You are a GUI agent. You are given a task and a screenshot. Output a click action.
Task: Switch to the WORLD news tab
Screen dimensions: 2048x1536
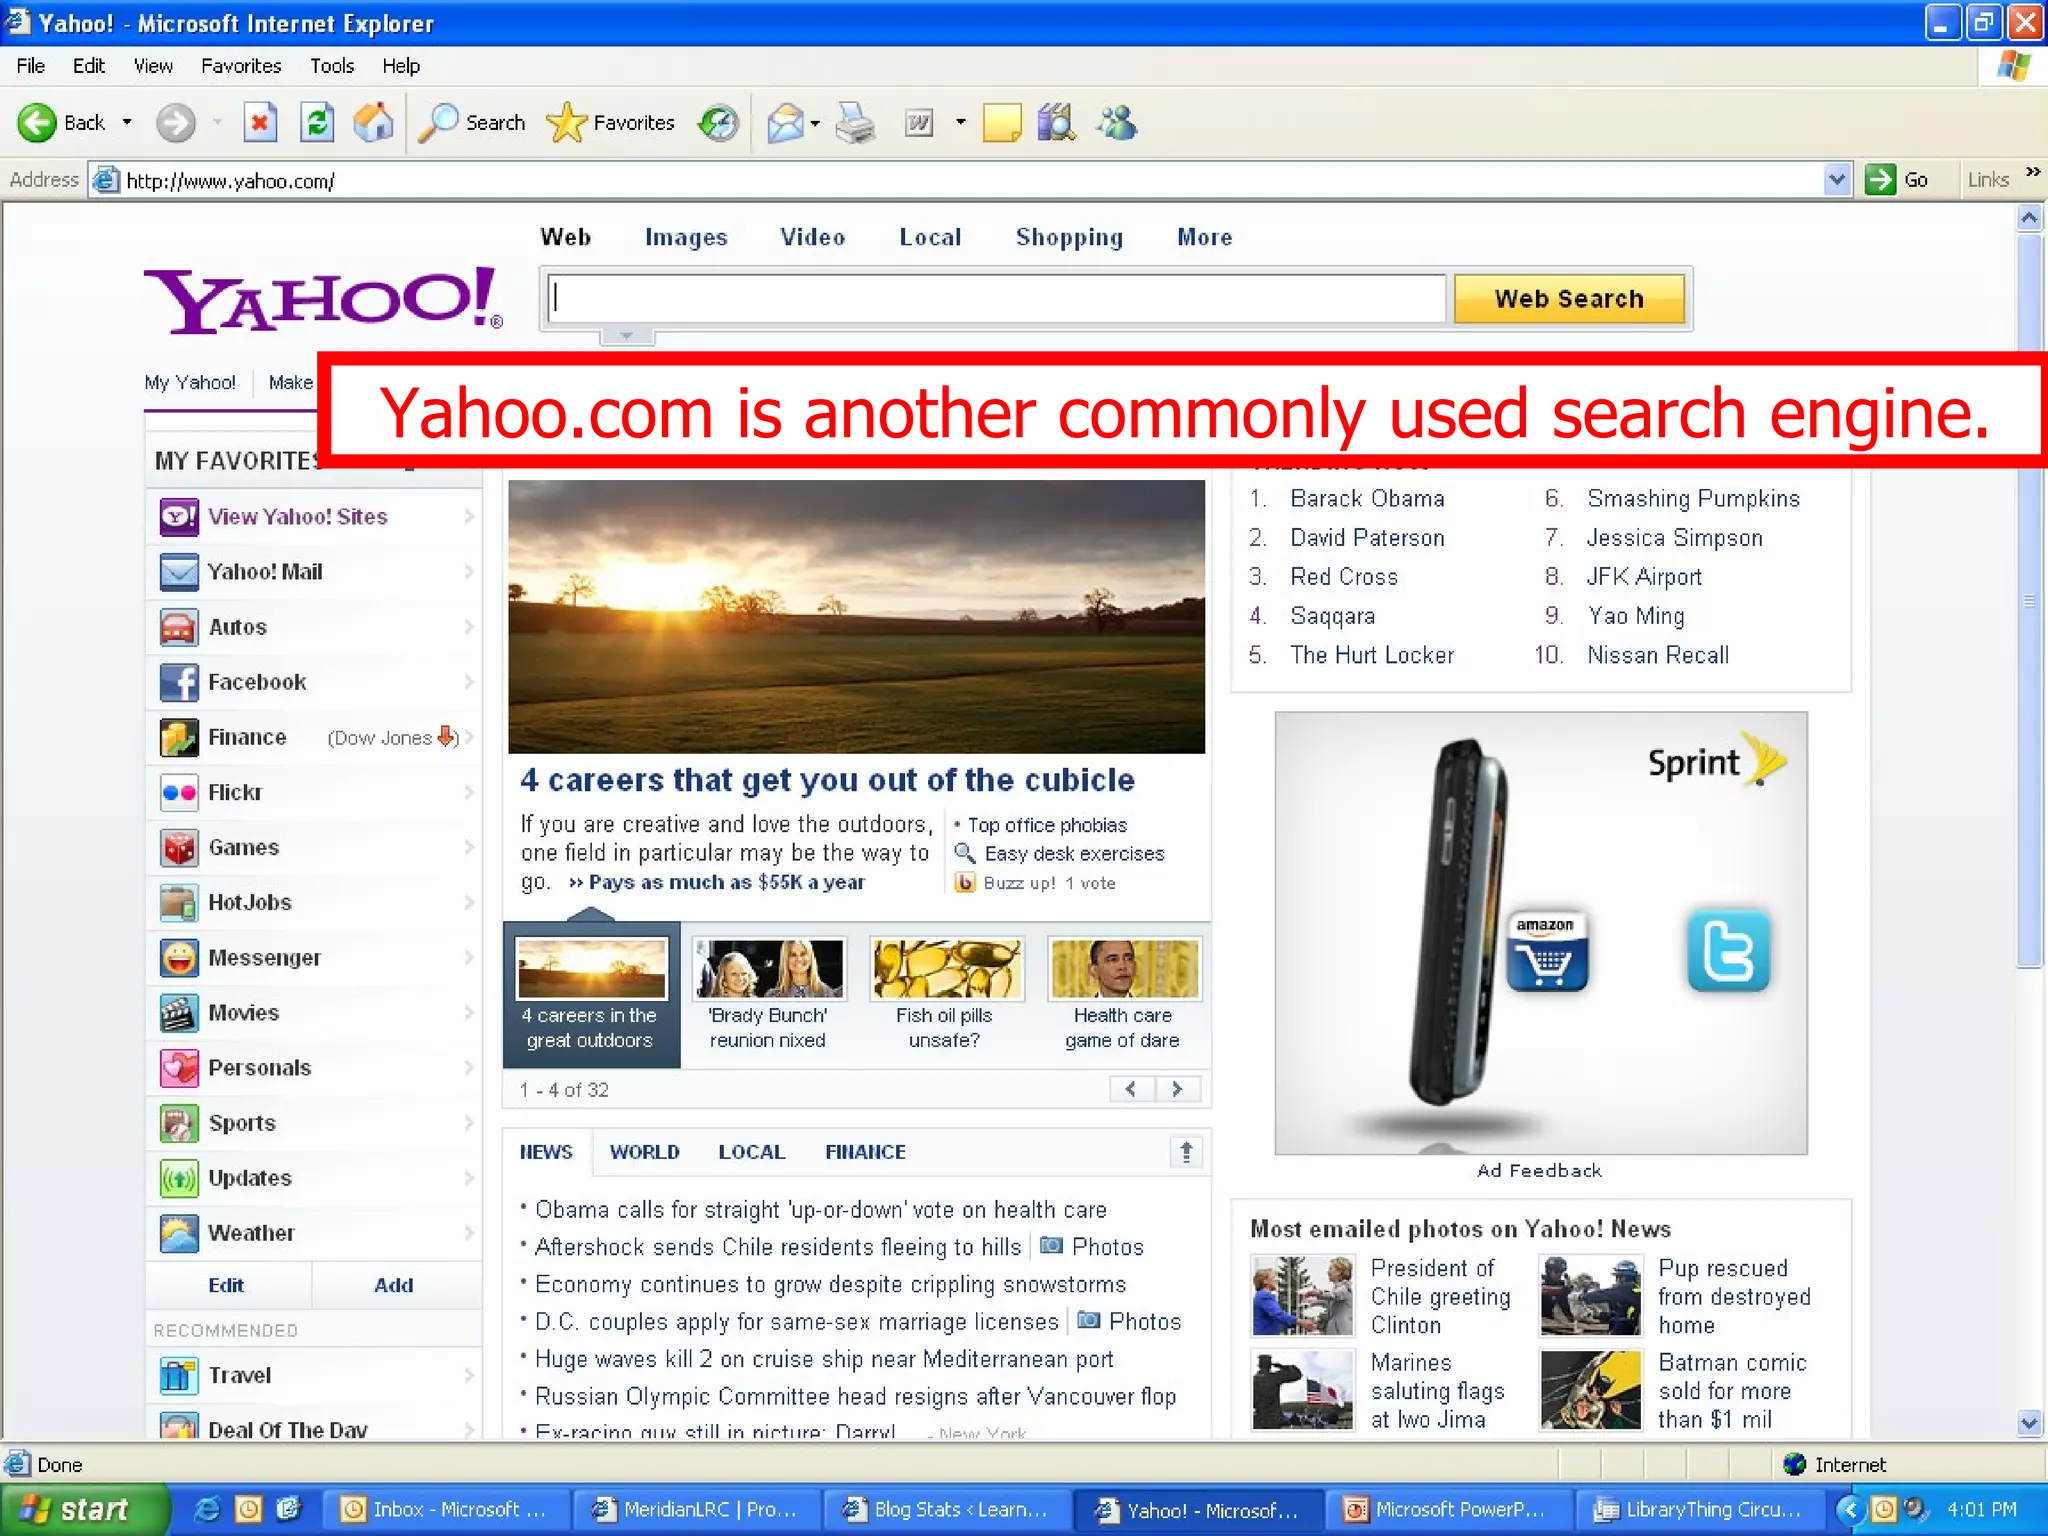pyautogui.click(x=645, y=1152)
